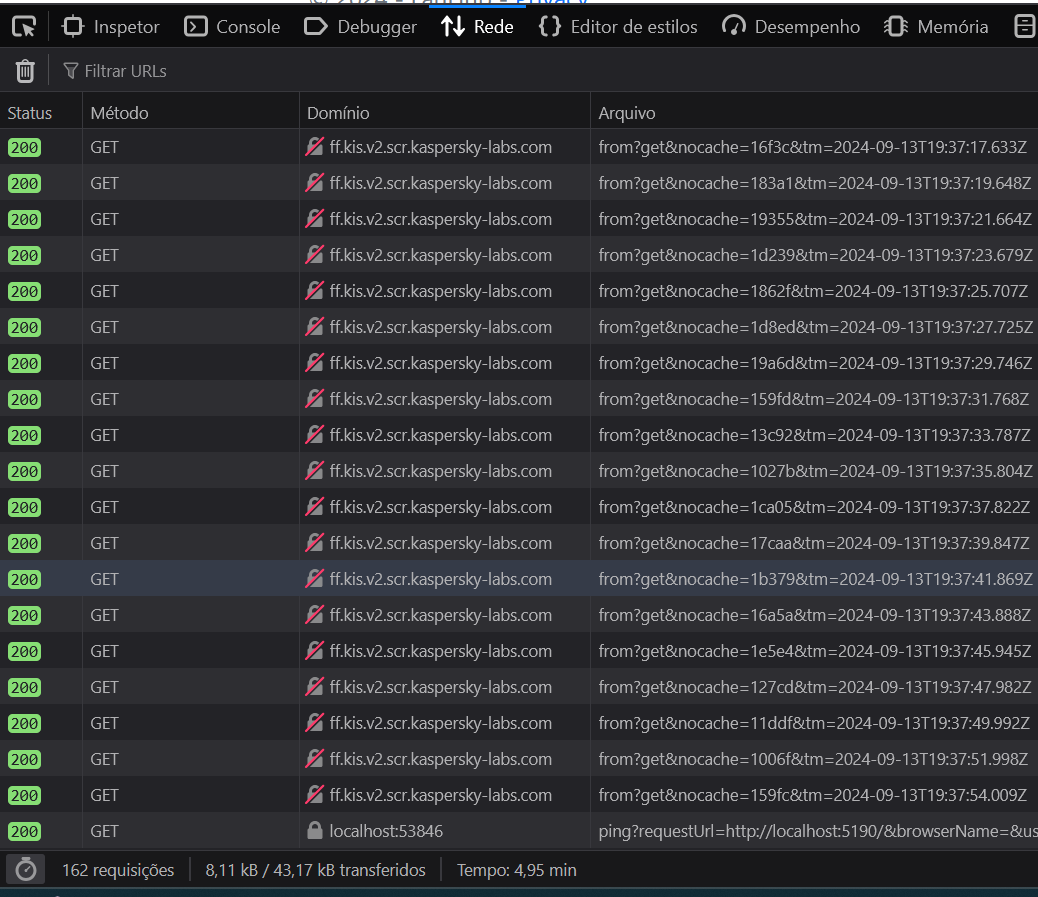
Task: Select request with nocache=1862f
Action: point(519,291)
